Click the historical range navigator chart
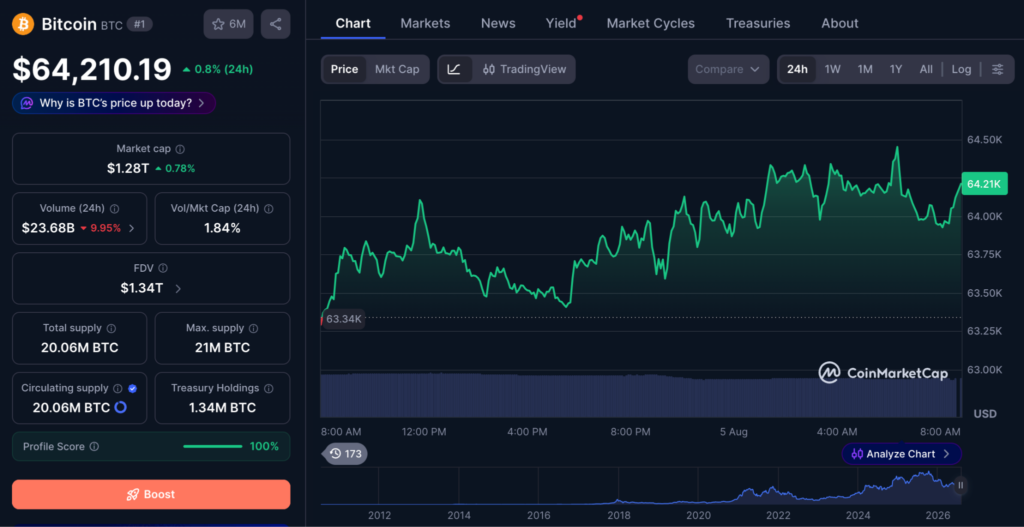 641,486
